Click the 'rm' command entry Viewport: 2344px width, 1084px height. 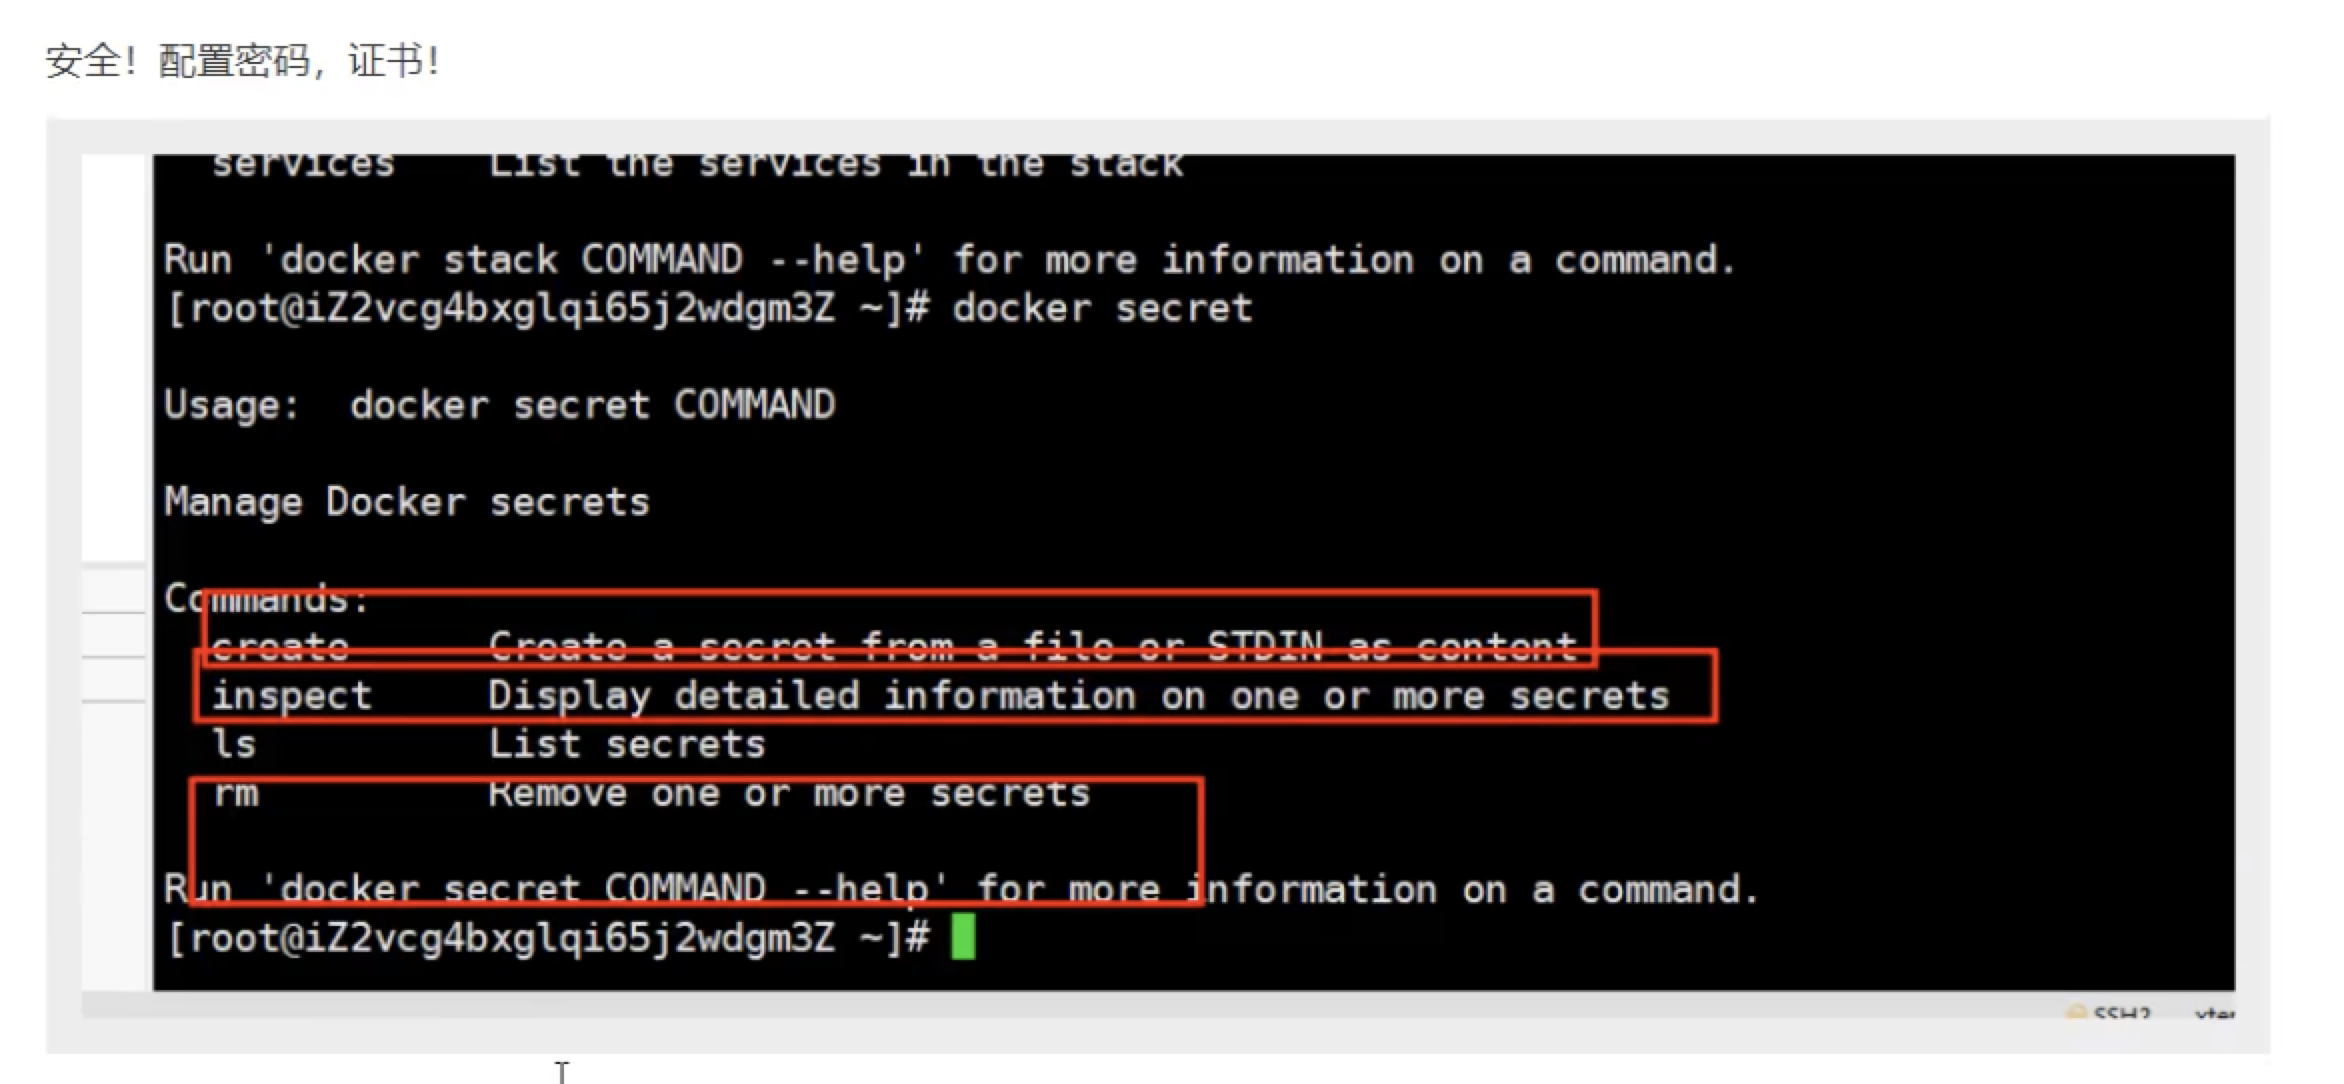236,793
